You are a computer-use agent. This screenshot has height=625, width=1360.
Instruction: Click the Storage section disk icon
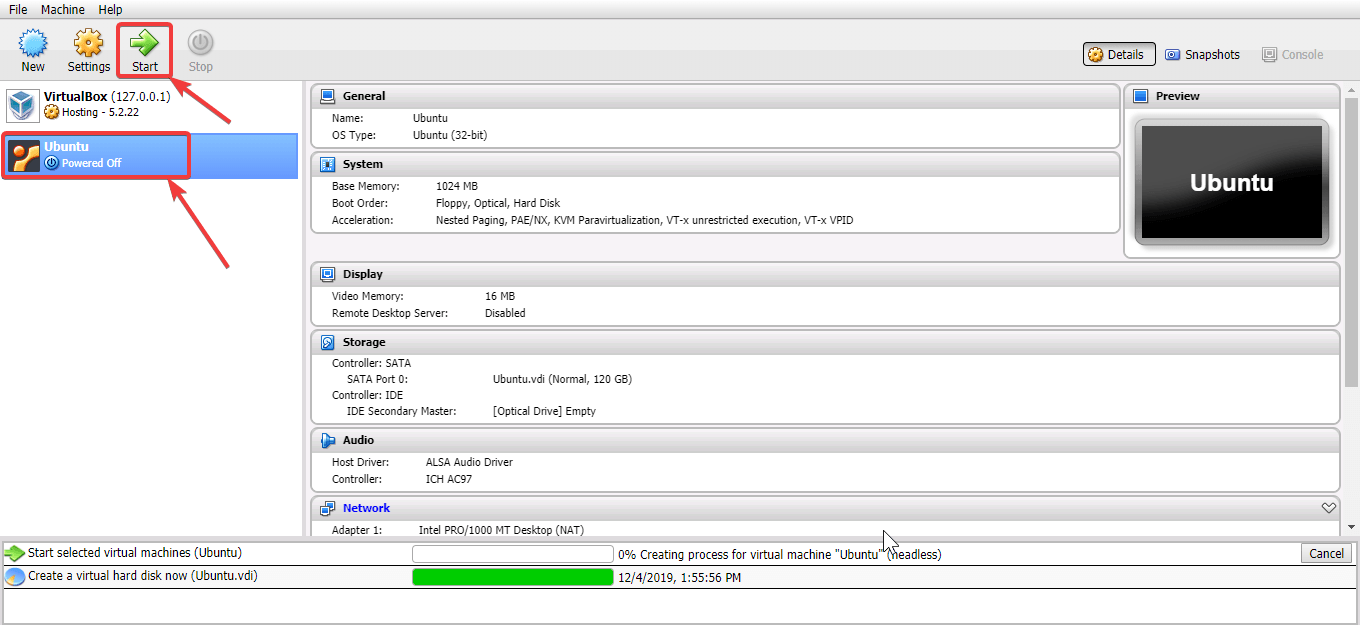pos(327,342)
